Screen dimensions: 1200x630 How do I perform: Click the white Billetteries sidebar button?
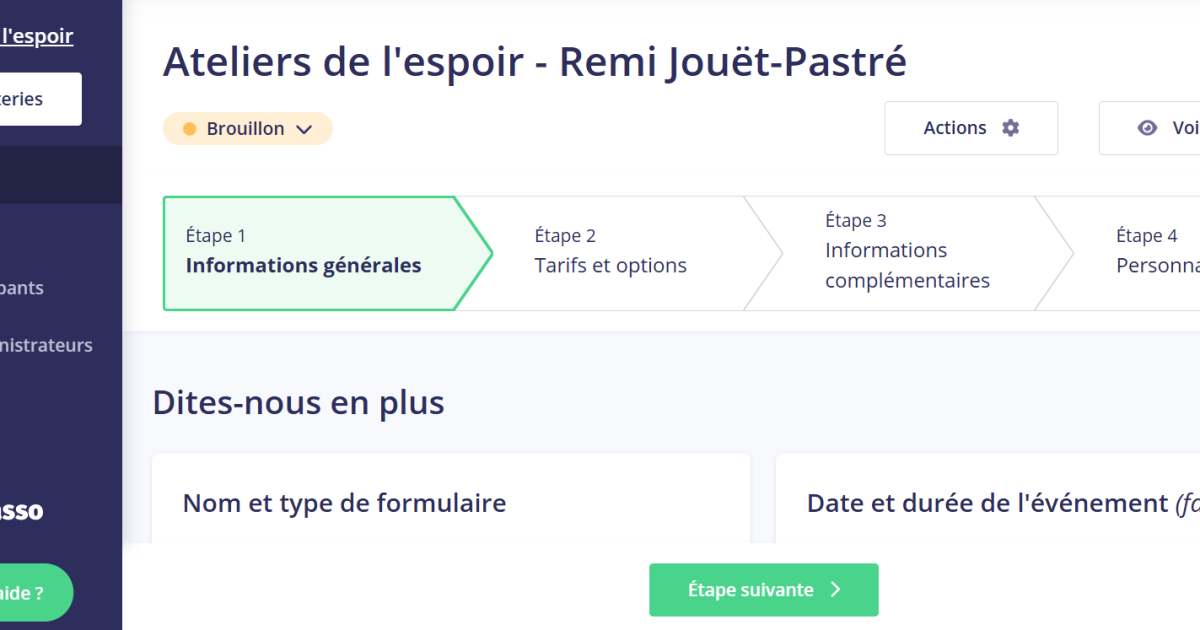(x=38, y=99)
